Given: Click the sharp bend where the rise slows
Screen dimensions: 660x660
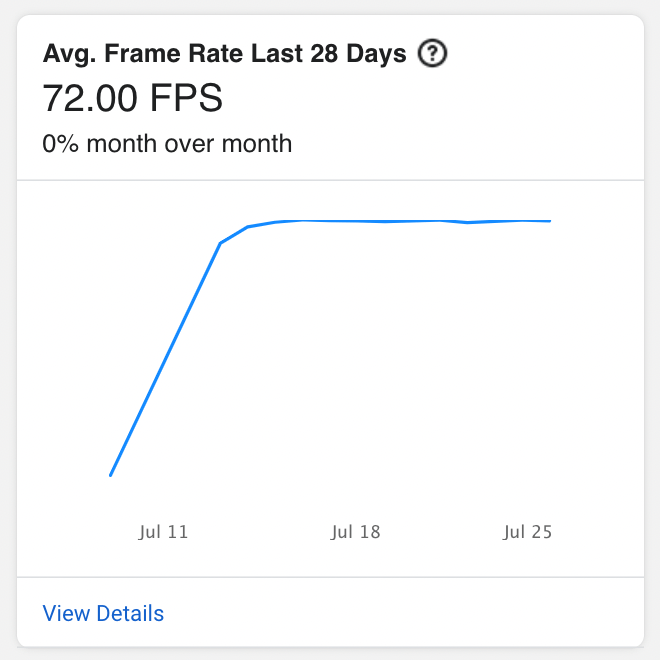Looking at the screenshot, I should 221,243.
